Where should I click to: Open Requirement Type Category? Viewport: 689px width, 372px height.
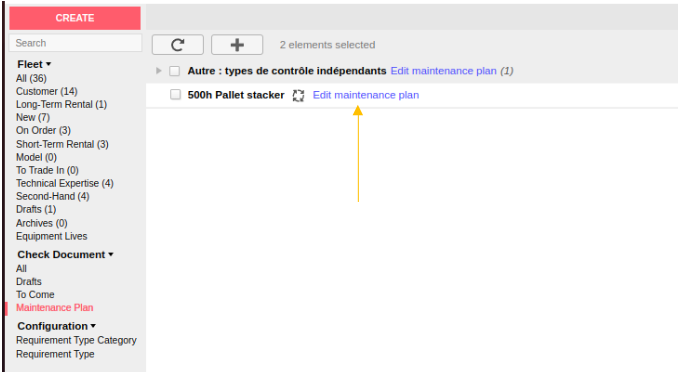(76, 340)
